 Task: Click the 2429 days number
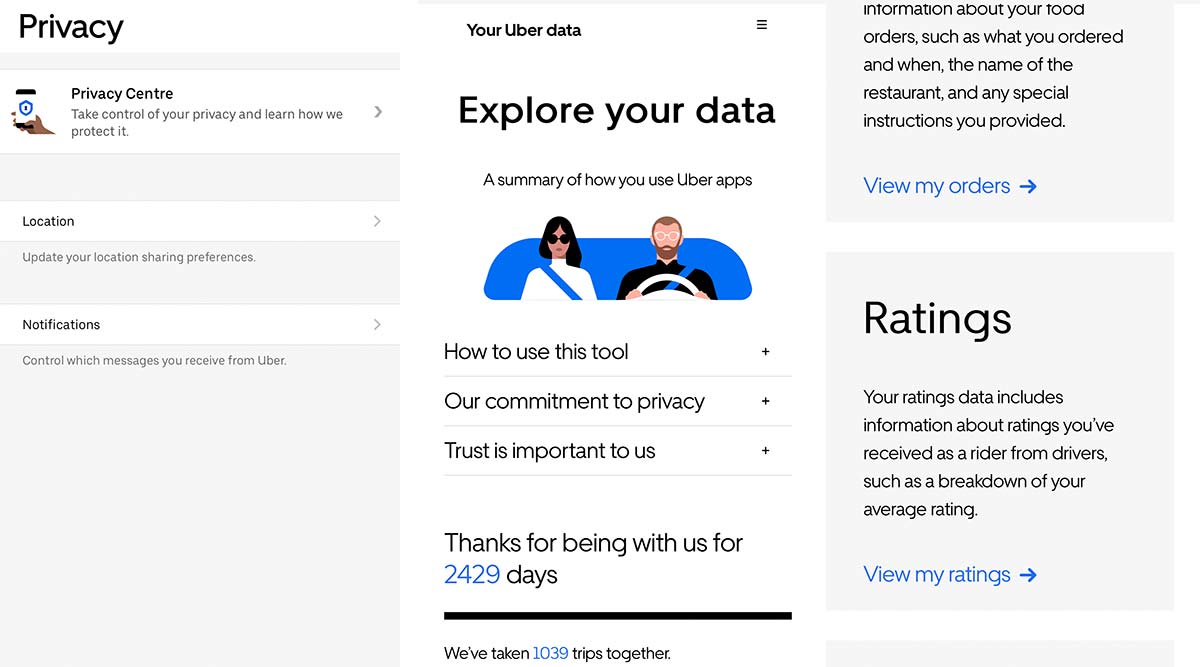tap(472, 575)
